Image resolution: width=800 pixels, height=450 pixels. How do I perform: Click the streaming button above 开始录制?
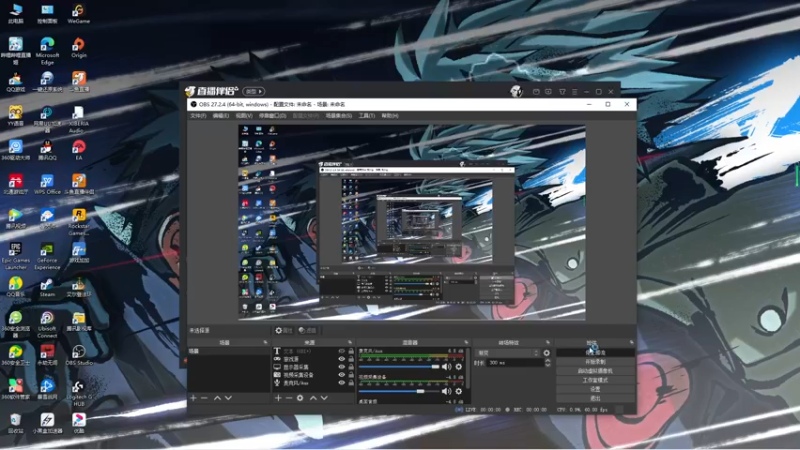[595, 353]
